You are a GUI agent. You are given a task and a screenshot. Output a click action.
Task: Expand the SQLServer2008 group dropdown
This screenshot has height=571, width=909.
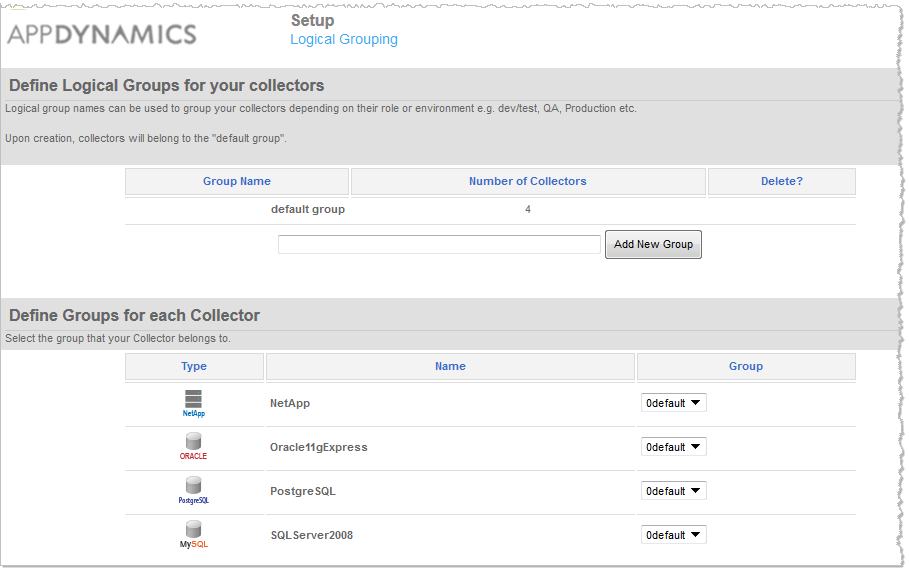coord(673,535)
